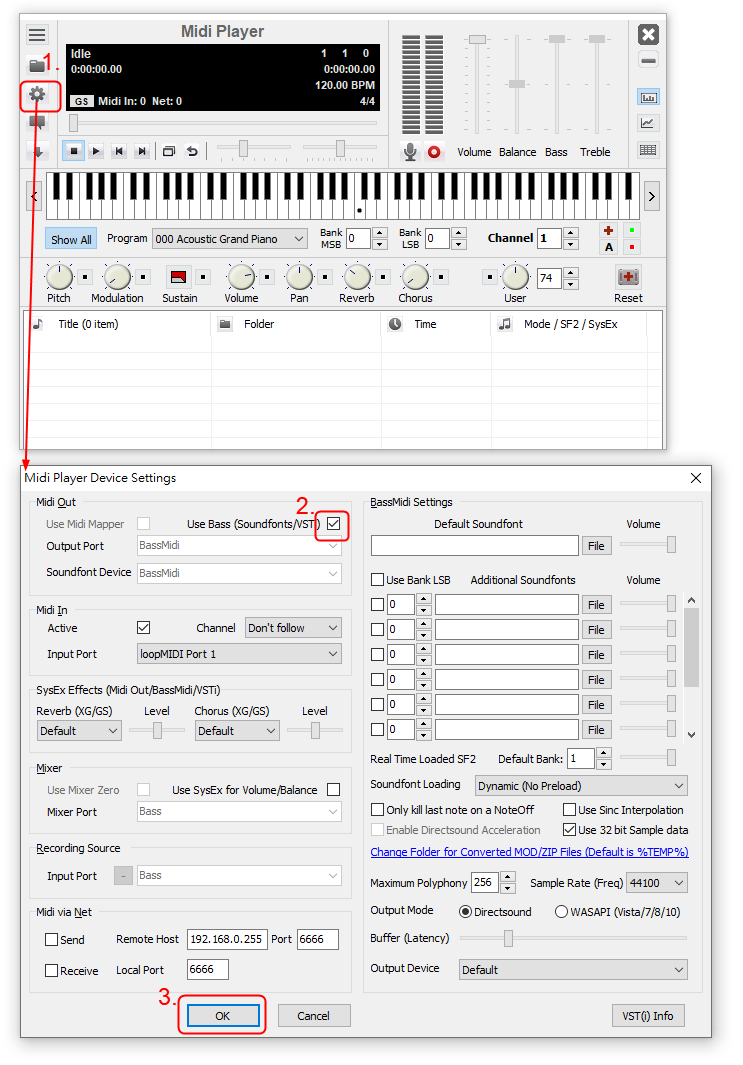Viewport: 743px width, 1065px height.
Task: Select Directsound output mode
Action: (465, 911)
